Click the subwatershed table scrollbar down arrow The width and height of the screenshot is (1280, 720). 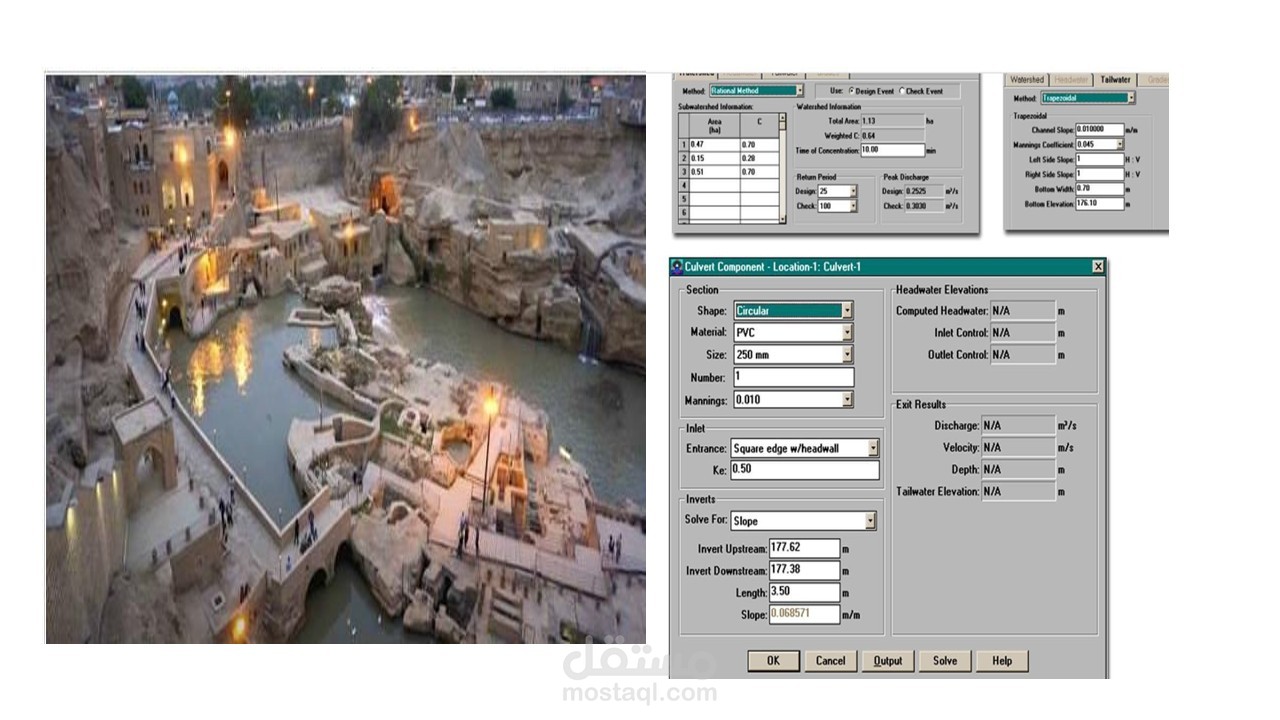(x=782, y=219)
